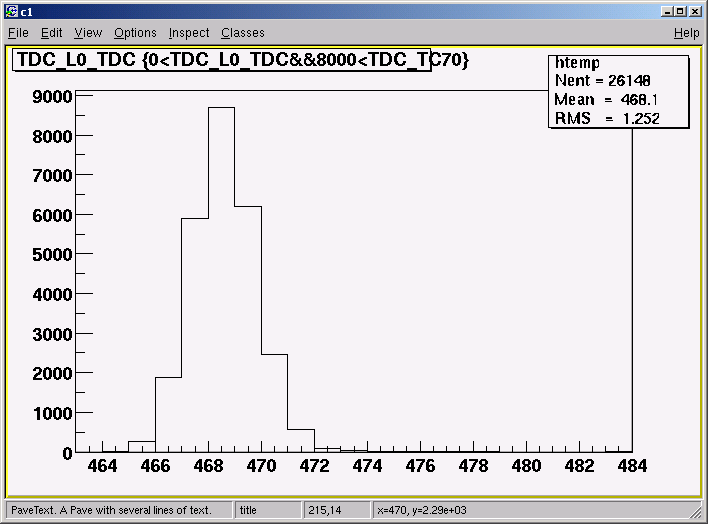Click the window resize grip at bottom-right corner

click(x=696, y=512)
